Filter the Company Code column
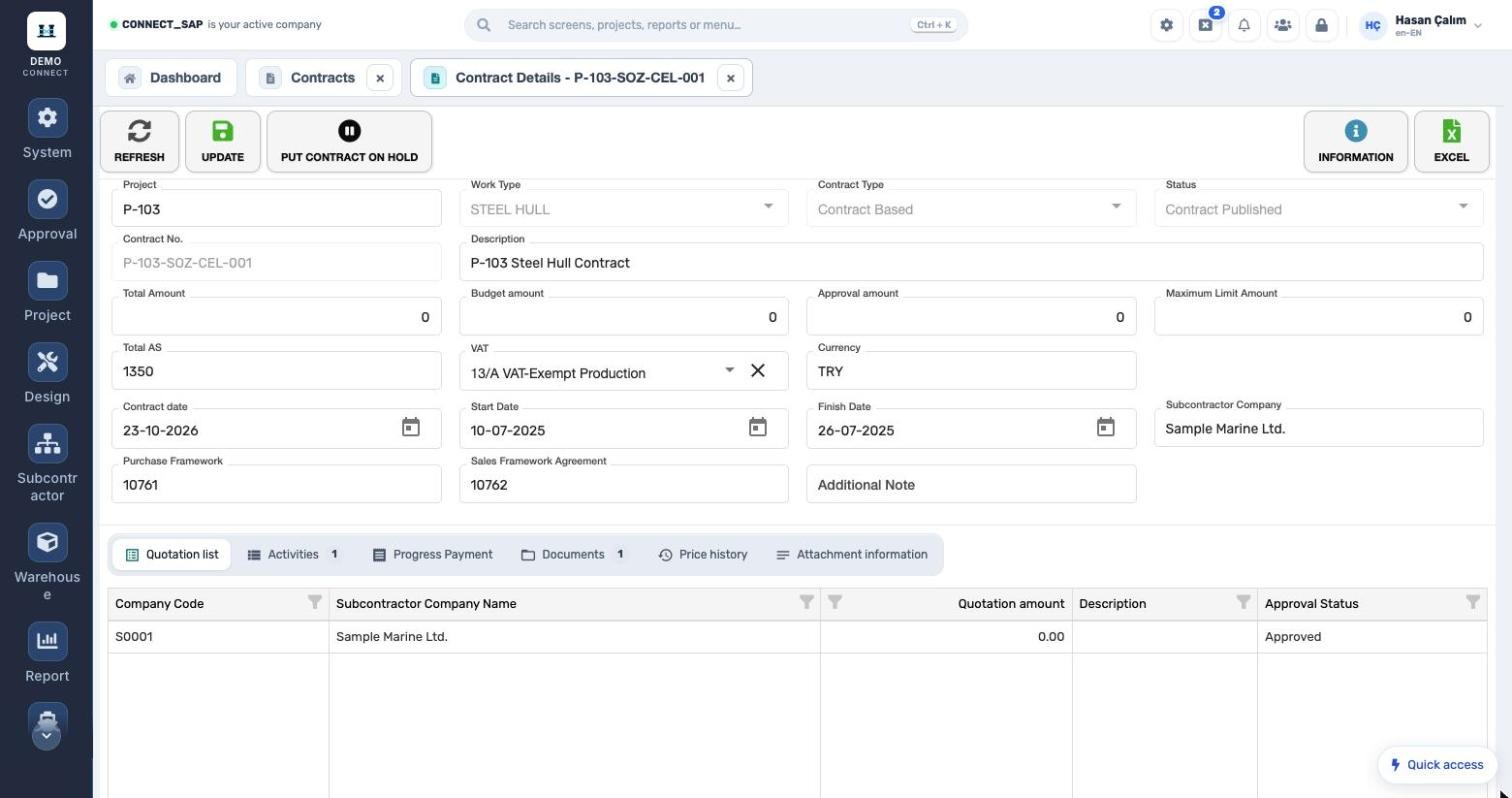The image size is (1512, 798). click(315, 602)
